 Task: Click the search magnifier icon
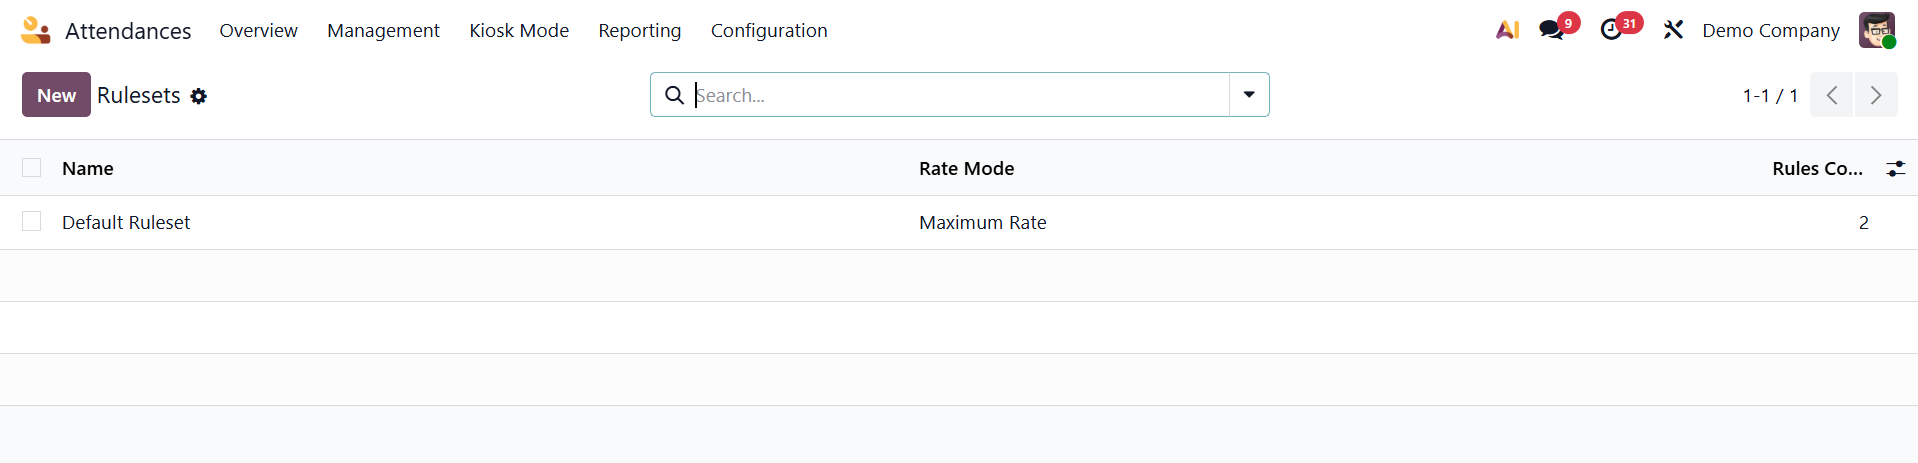click(x=675, y=95)
